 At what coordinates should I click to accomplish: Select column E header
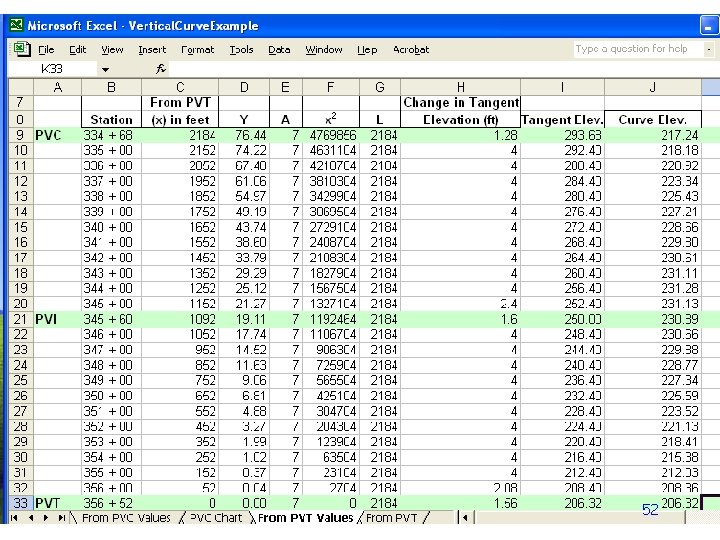point(286,87)
